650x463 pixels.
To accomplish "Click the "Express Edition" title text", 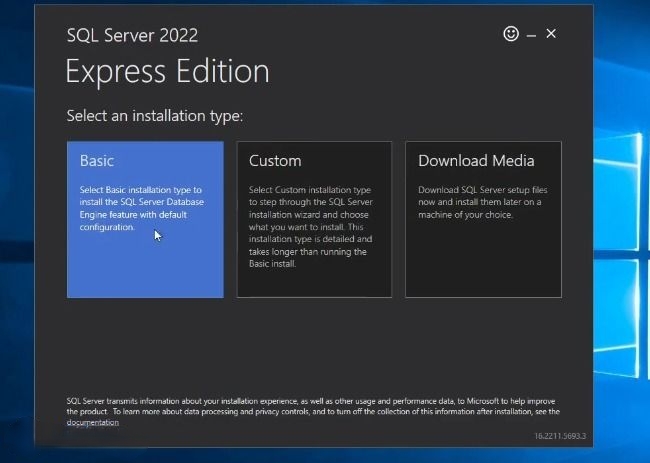I will (x=167, y=71).
